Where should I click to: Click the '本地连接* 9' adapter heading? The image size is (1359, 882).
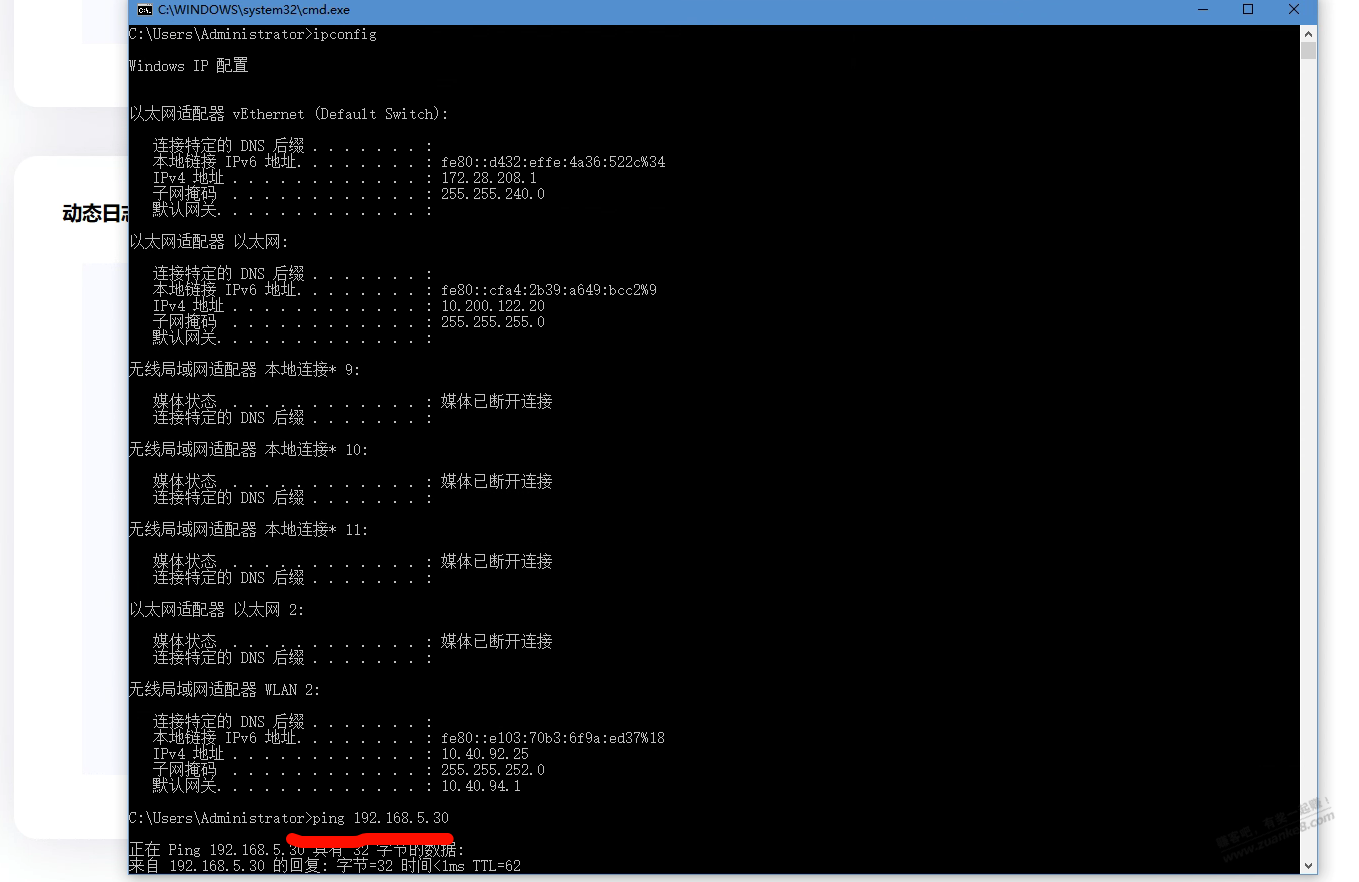coord(245,370)
